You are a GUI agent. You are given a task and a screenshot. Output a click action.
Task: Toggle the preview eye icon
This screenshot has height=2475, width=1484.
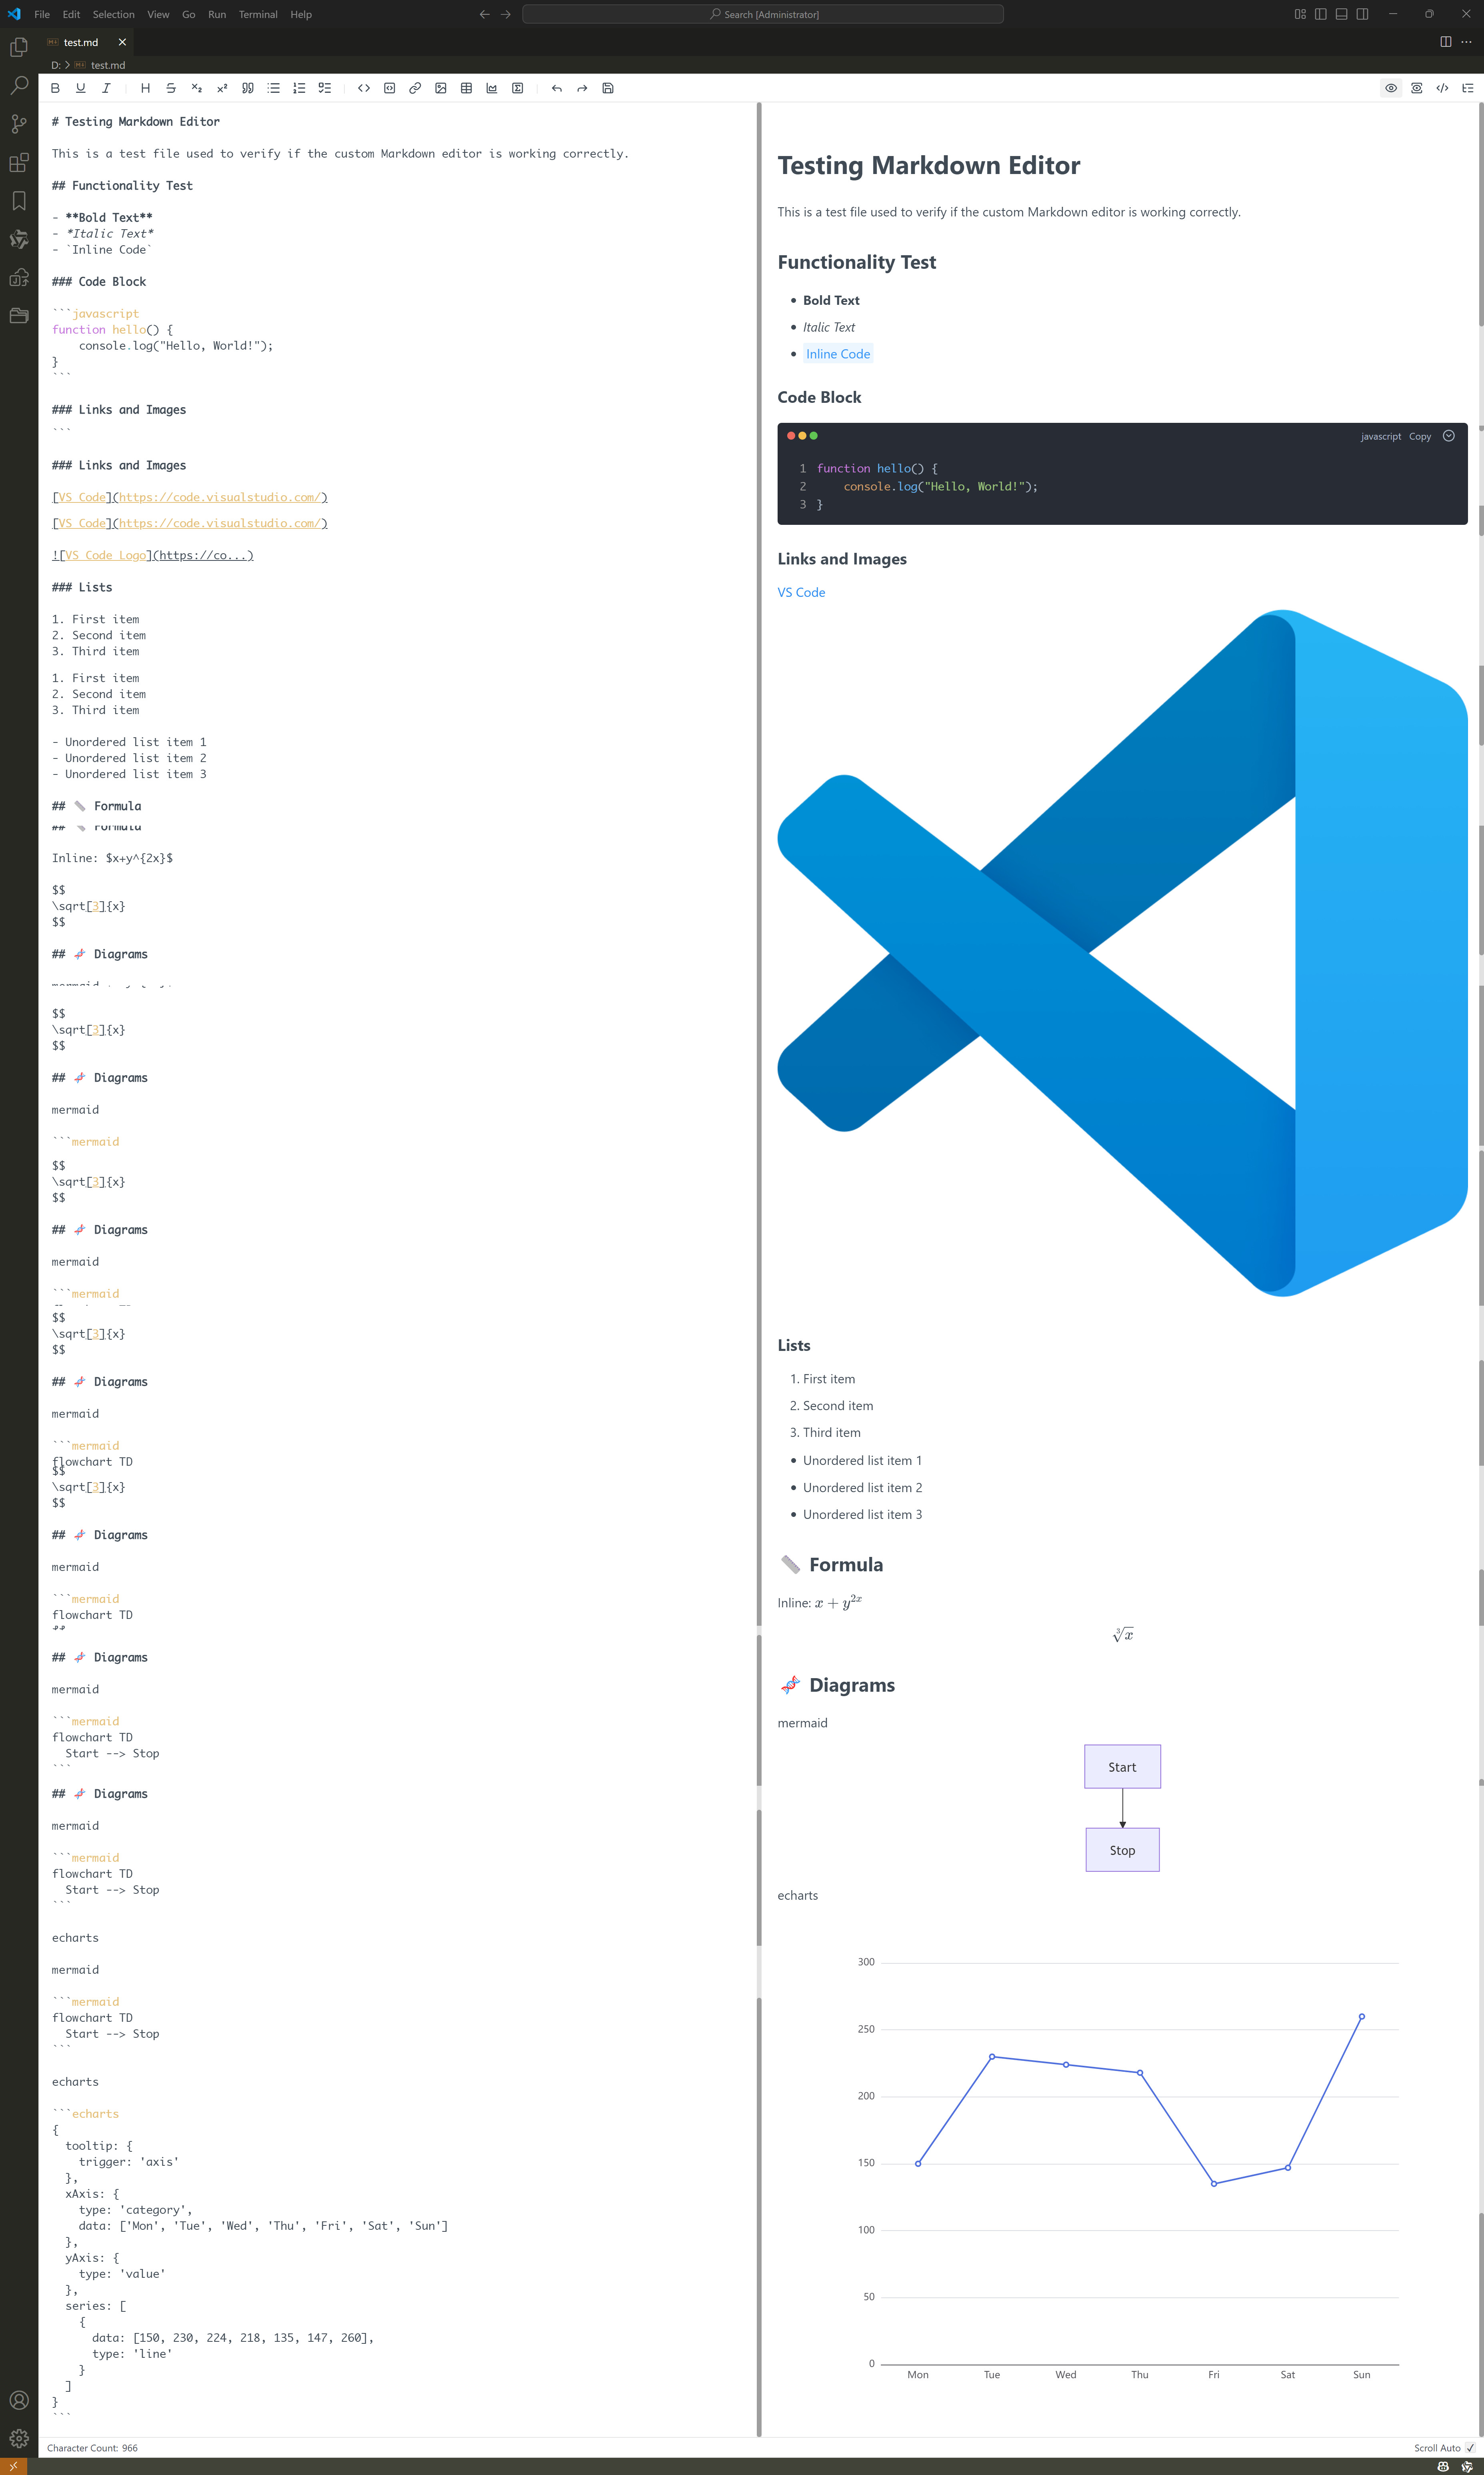[x=1391, y=88]
